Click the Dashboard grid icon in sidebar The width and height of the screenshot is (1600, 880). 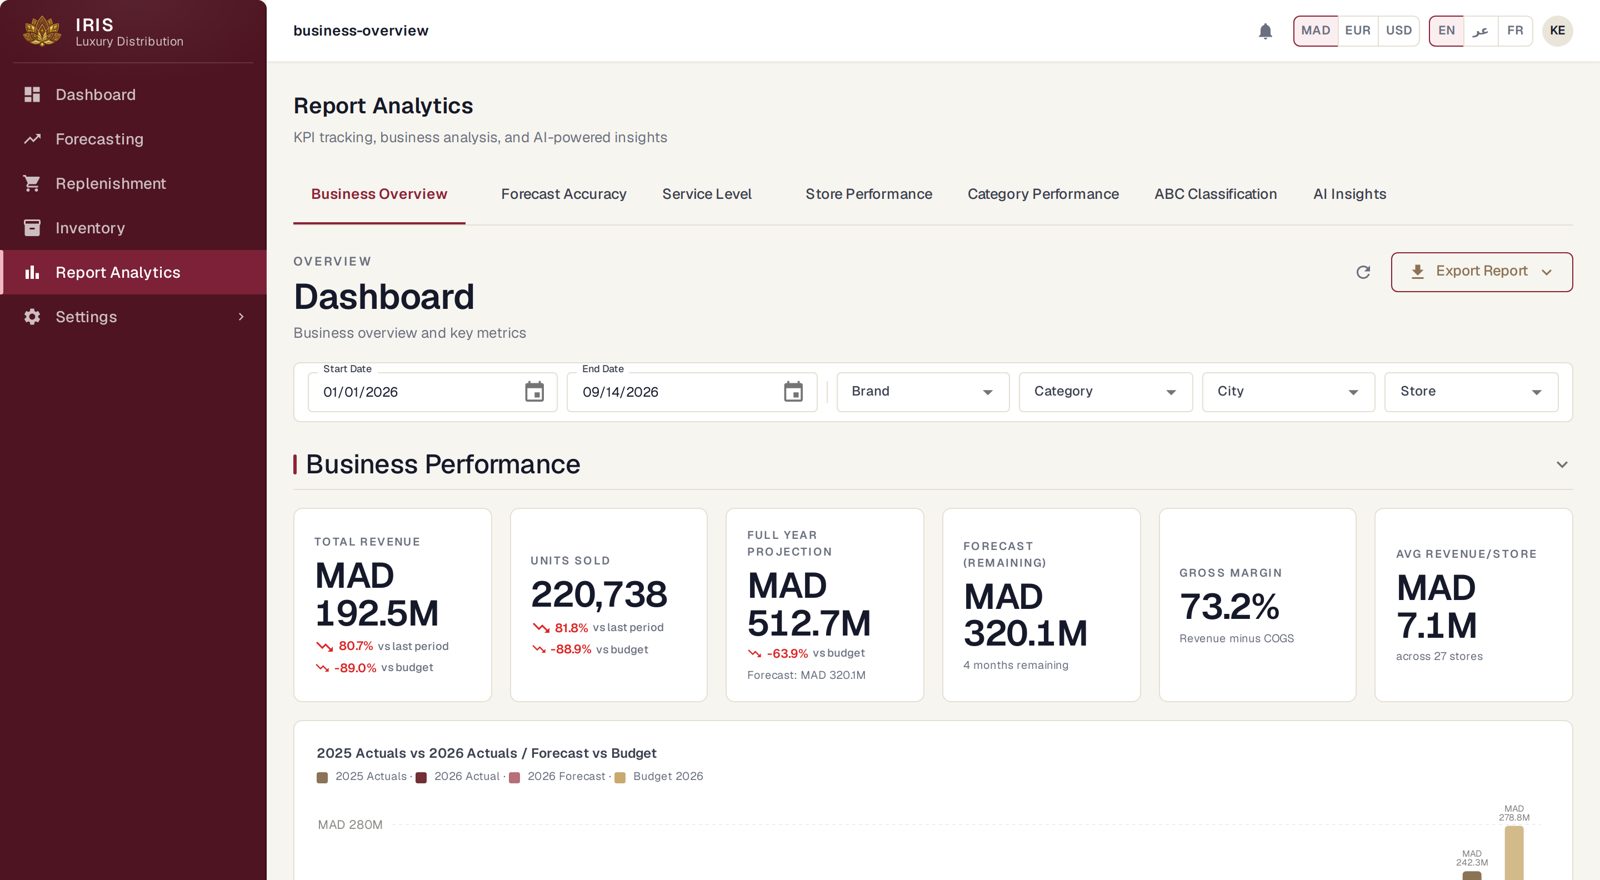(x=32, y=94)
